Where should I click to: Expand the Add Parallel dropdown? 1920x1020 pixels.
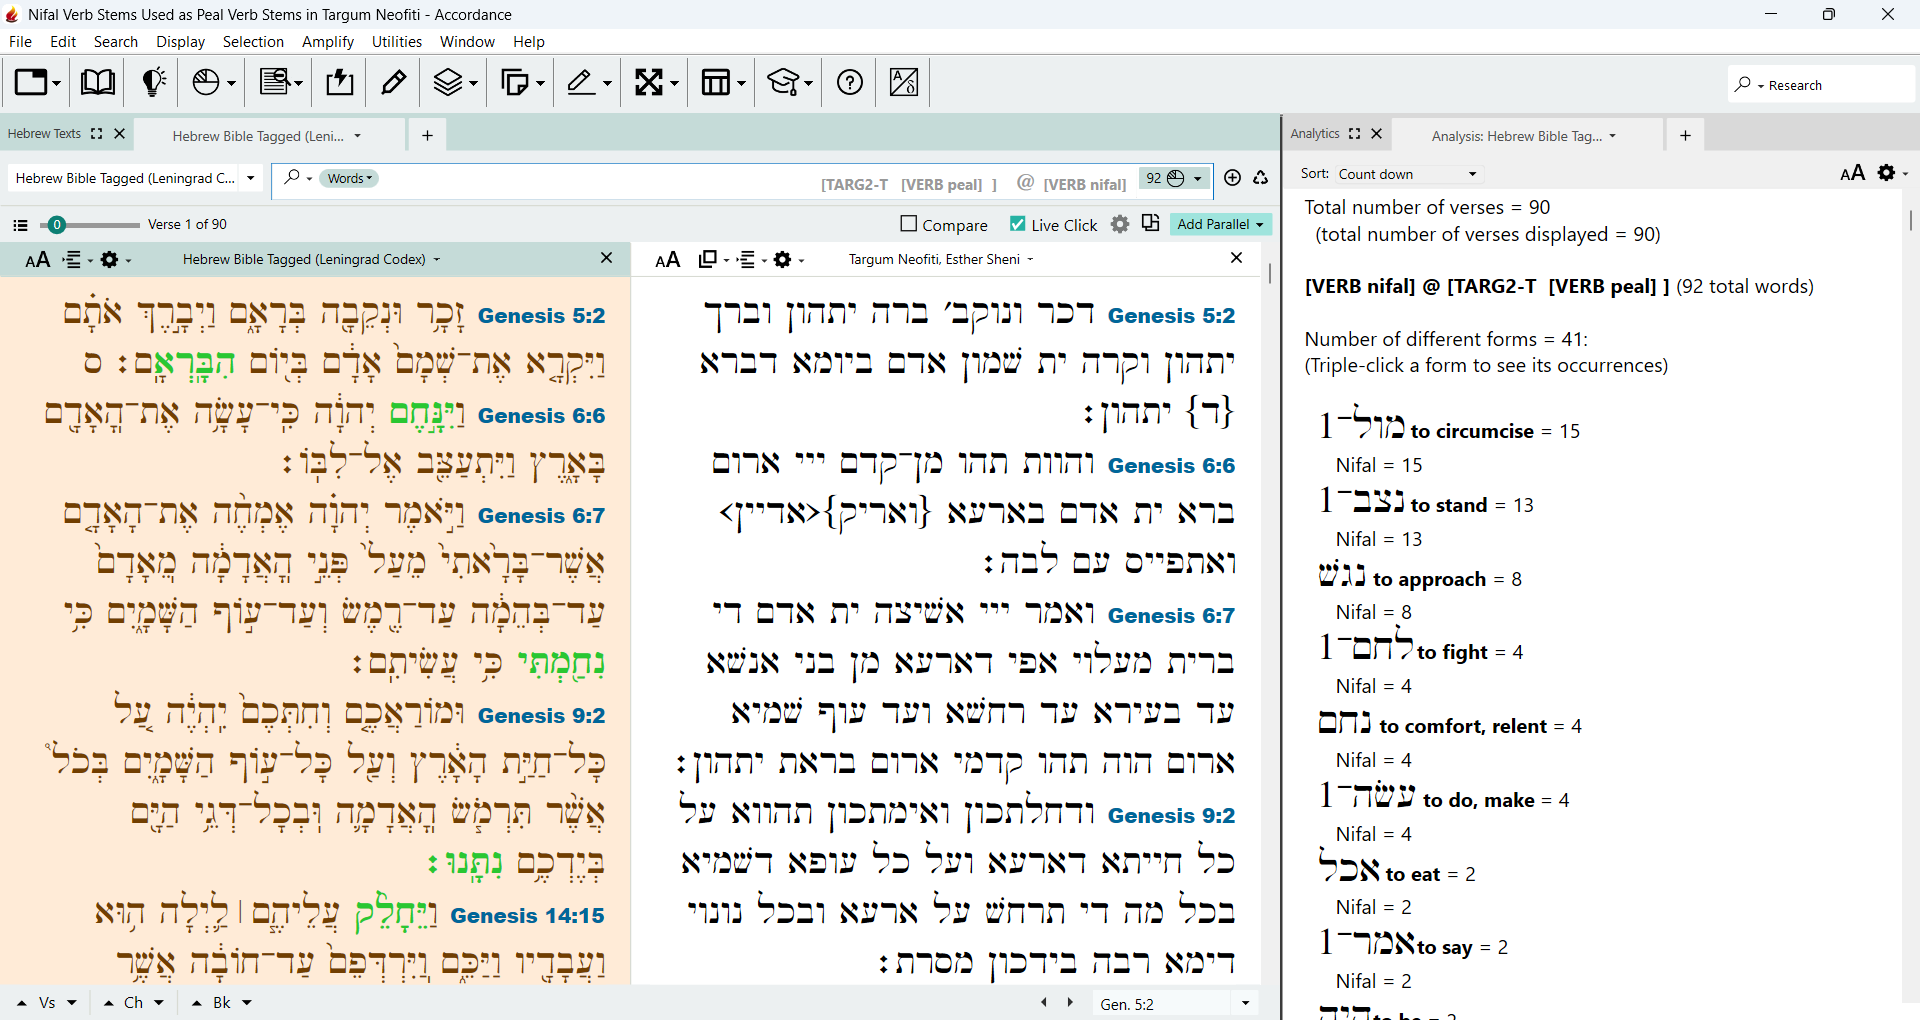click(x=1221, y=224)
